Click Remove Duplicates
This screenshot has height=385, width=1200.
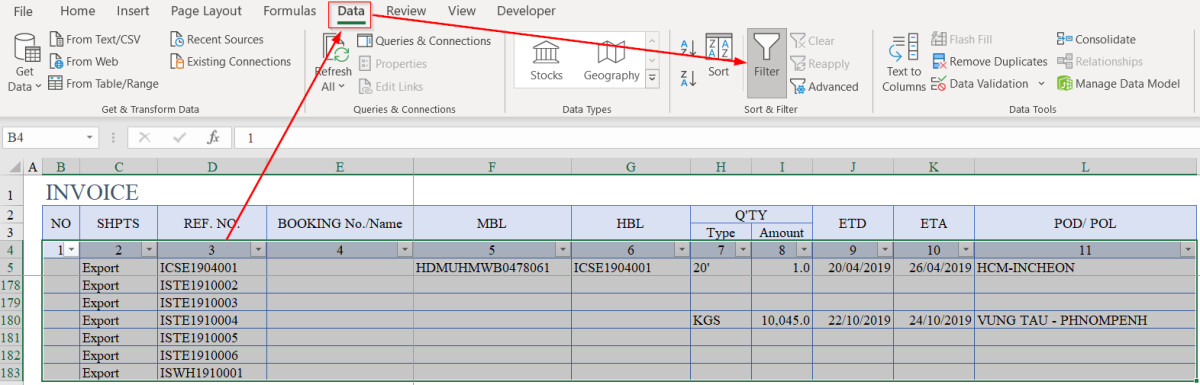tap(989, 62)
